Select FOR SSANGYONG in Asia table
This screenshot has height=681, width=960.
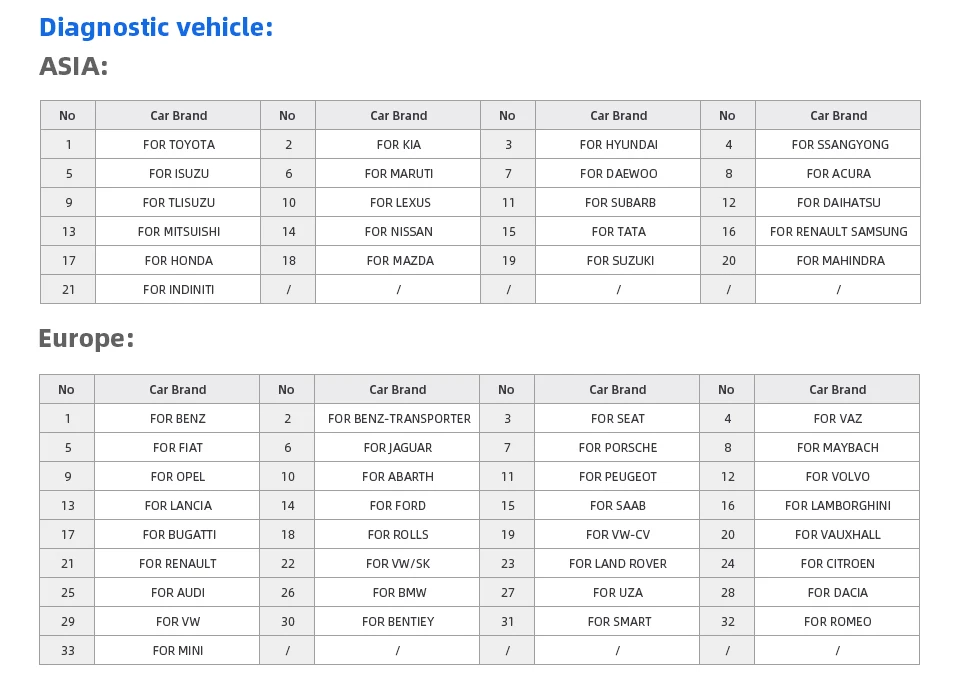click(x=838, y=145)
